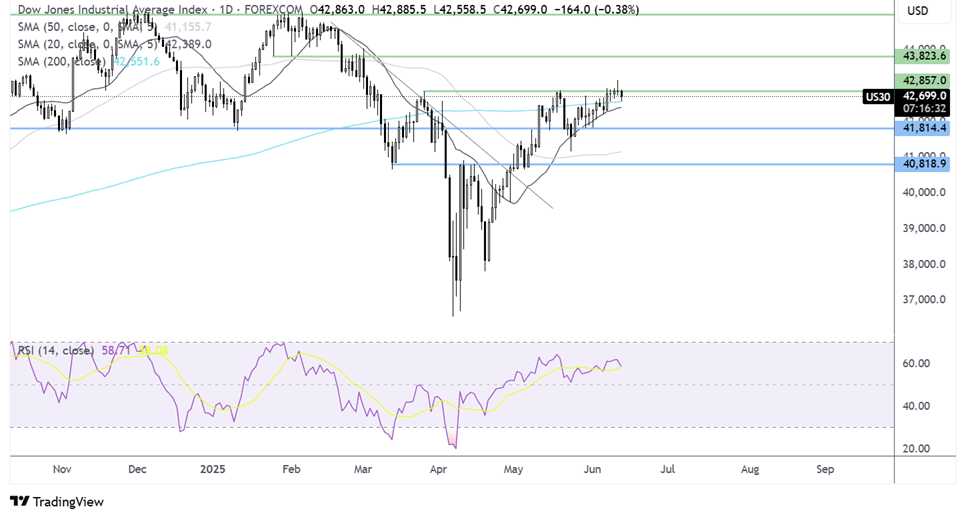Click the Apr label on time axis

[438, 470]
